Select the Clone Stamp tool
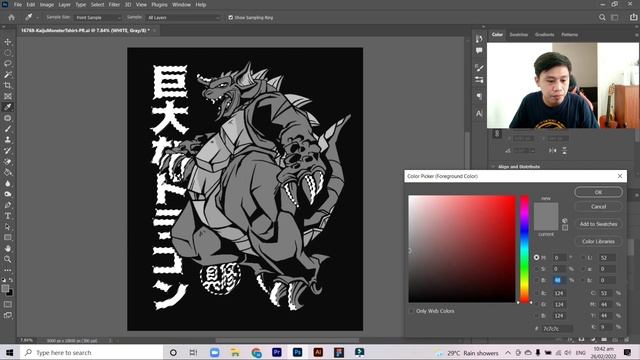Viewport: 640px width, 360px height. tap(8, 140)
